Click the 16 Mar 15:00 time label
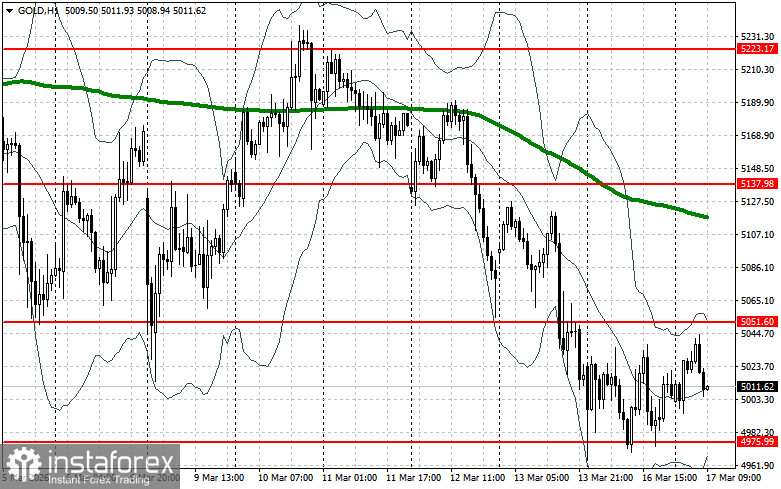Screen dimensions: 781x489 pyautogui.click(x=669, y=478)
